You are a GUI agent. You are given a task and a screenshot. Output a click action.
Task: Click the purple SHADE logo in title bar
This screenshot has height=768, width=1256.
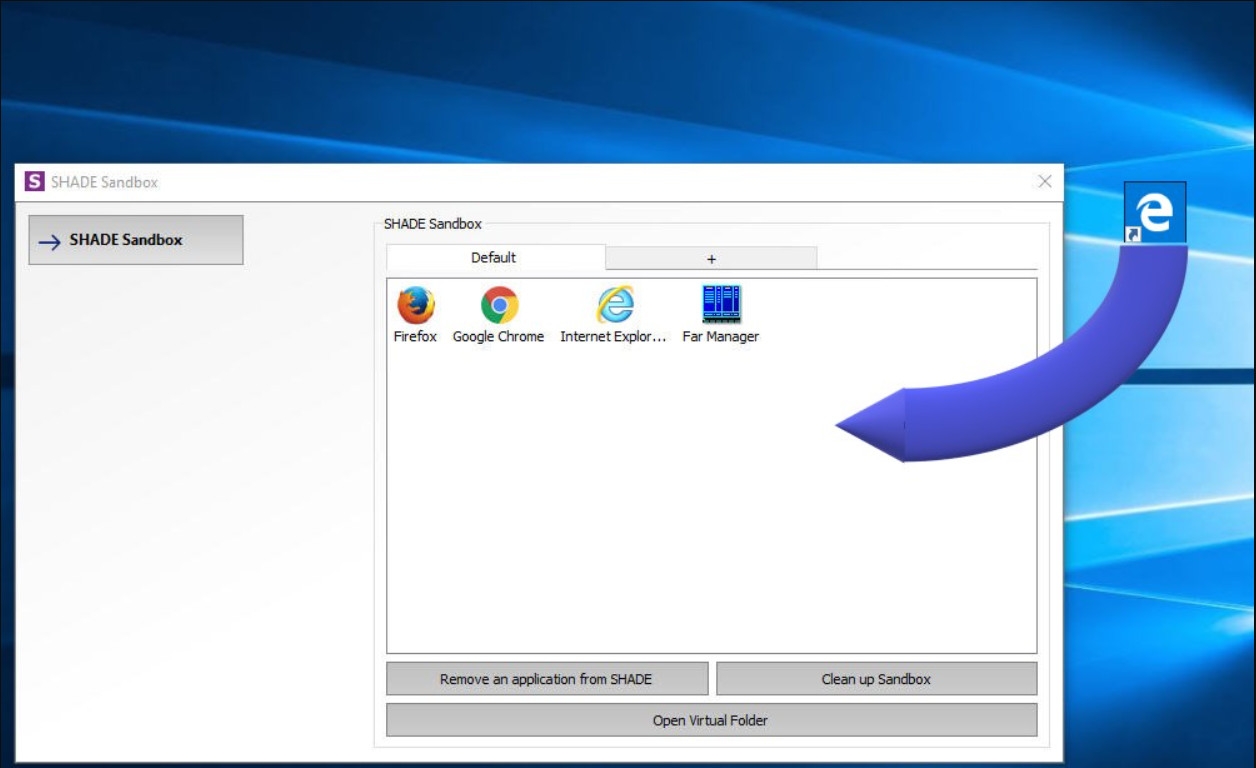click(35, 182)
